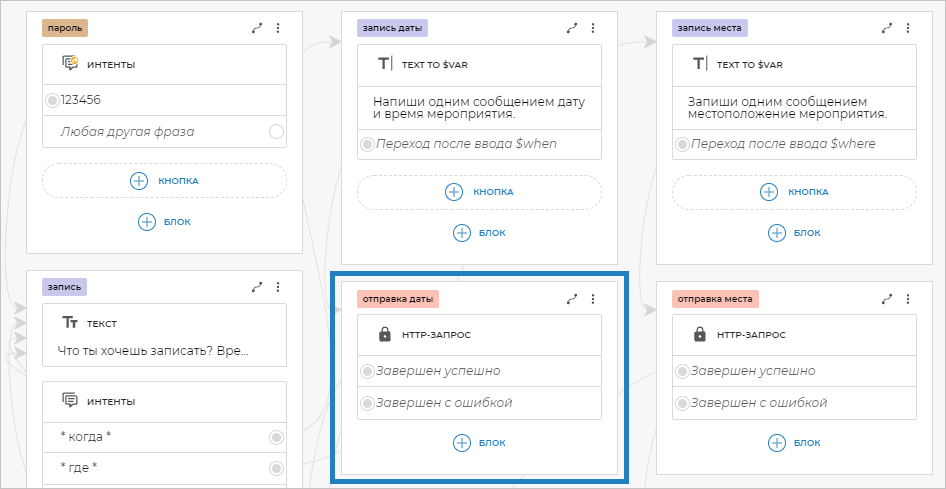The image size is (946, 489).
Task: Click the отправка даты label tag
Action: [397, 298]
